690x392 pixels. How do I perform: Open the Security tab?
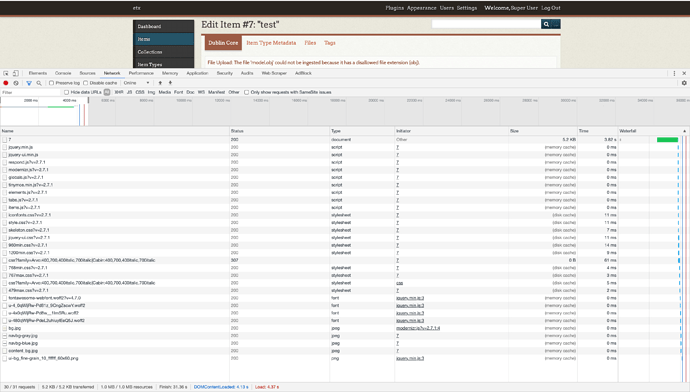click(224, 73)
